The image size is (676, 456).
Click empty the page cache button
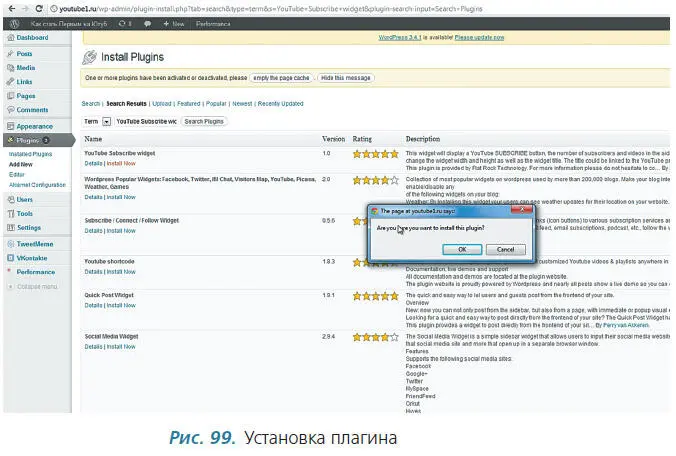click(281, 78)
